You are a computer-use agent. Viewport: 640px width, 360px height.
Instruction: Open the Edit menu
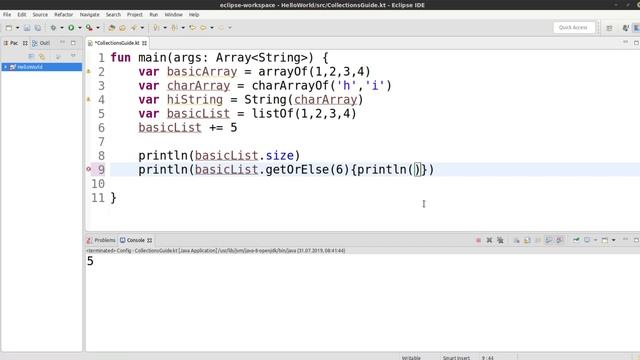(x=22, y=15)
